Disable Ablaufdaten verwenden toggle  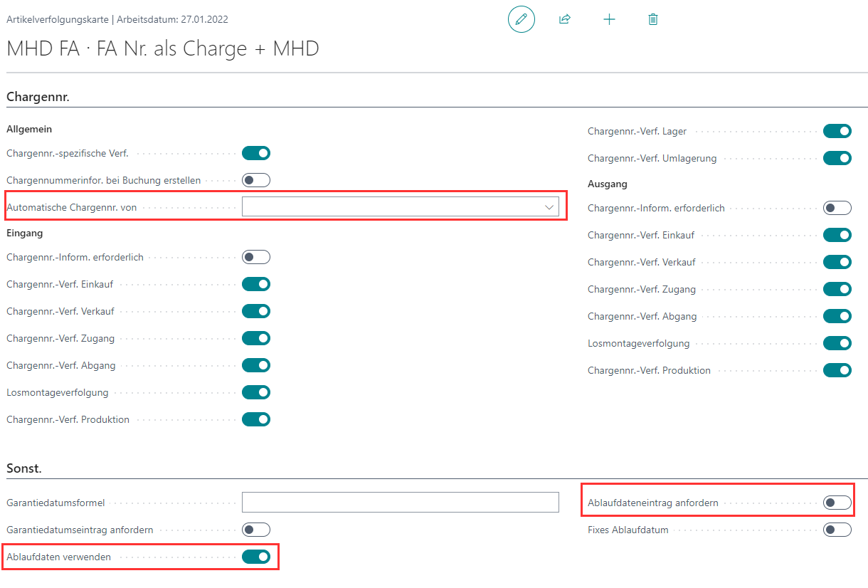pyautogui.click(x=256, y=556)
